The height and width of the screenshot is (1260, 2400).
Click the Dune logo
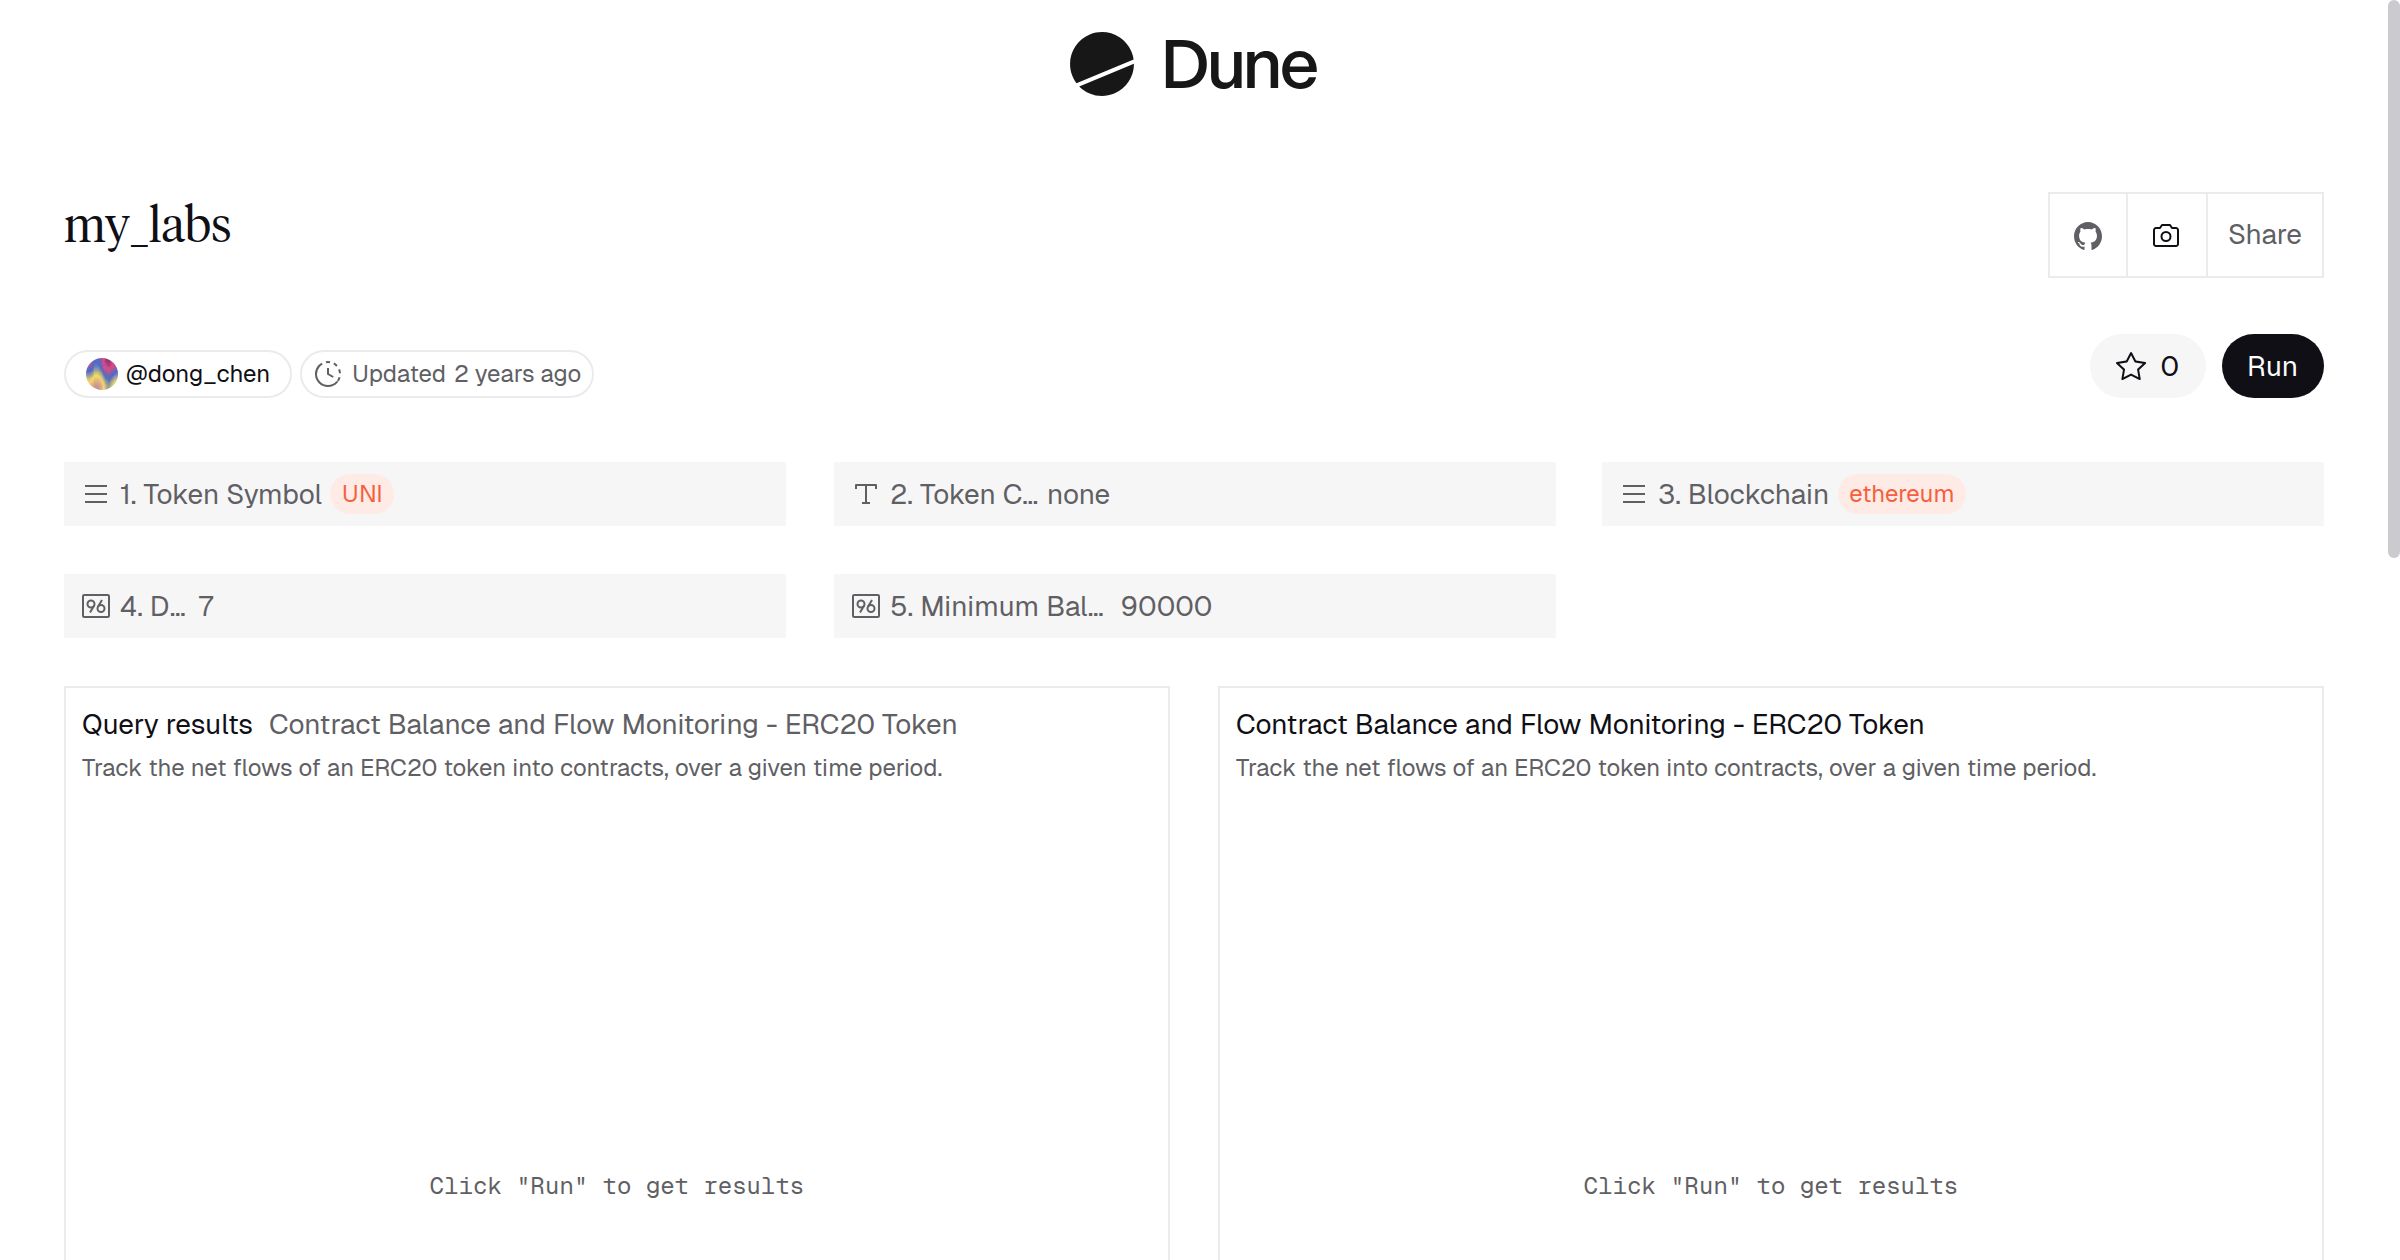click(1193, 65)
